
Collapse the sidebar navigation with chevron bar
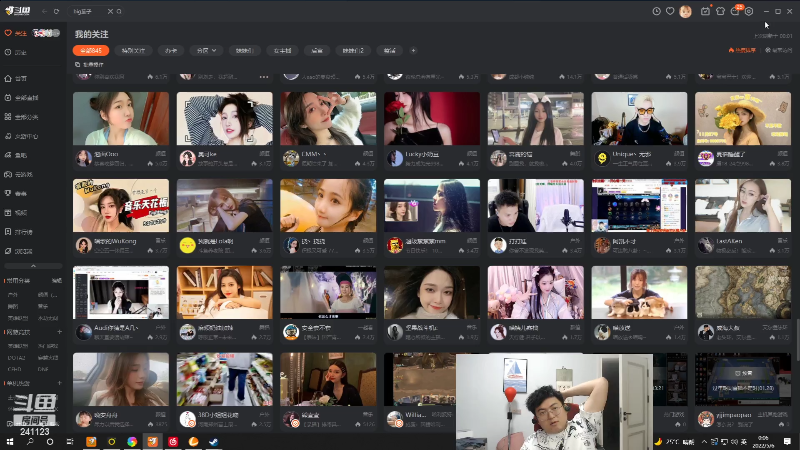(x=33, y=266)
